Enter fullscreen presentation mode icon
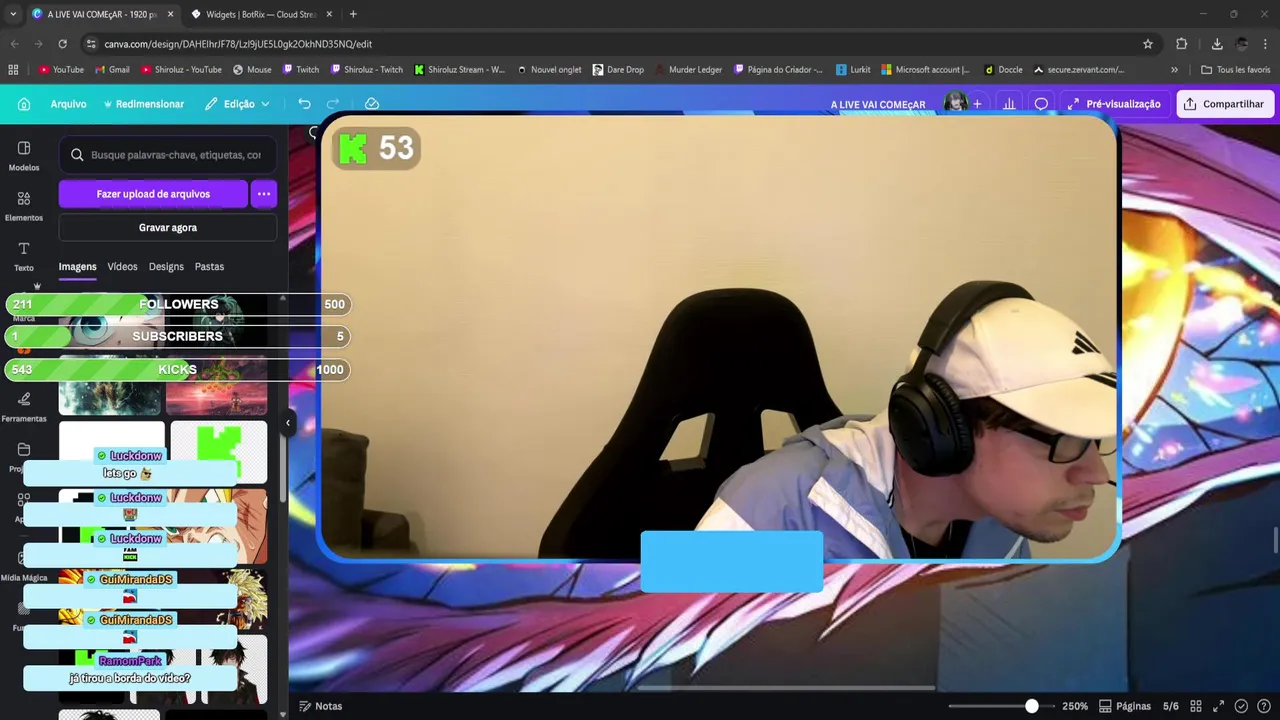The height and width of the screenshot is (720, 1280). (1219, 706)
